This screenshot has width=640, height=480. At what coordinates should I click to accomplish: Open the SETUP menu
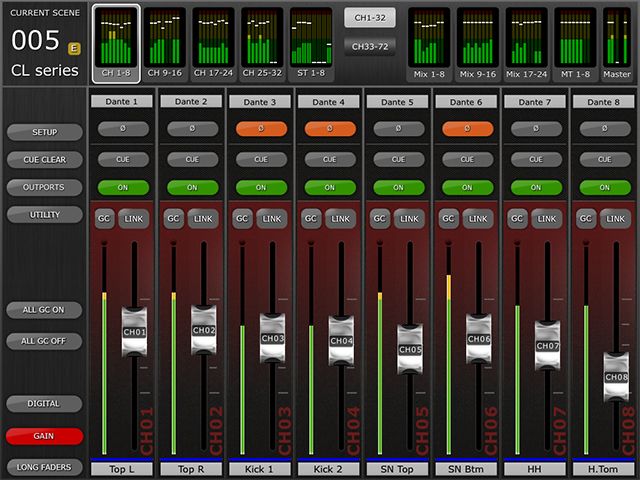44,132
